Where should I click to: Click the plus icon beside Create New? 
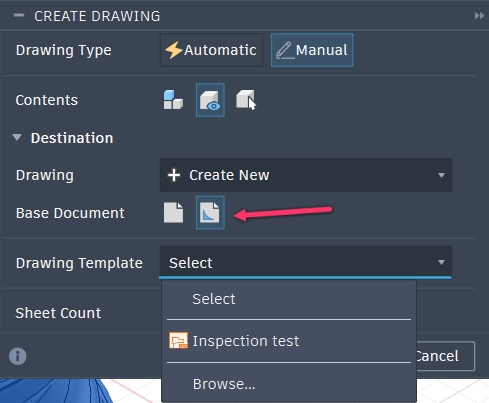point(174,175)
